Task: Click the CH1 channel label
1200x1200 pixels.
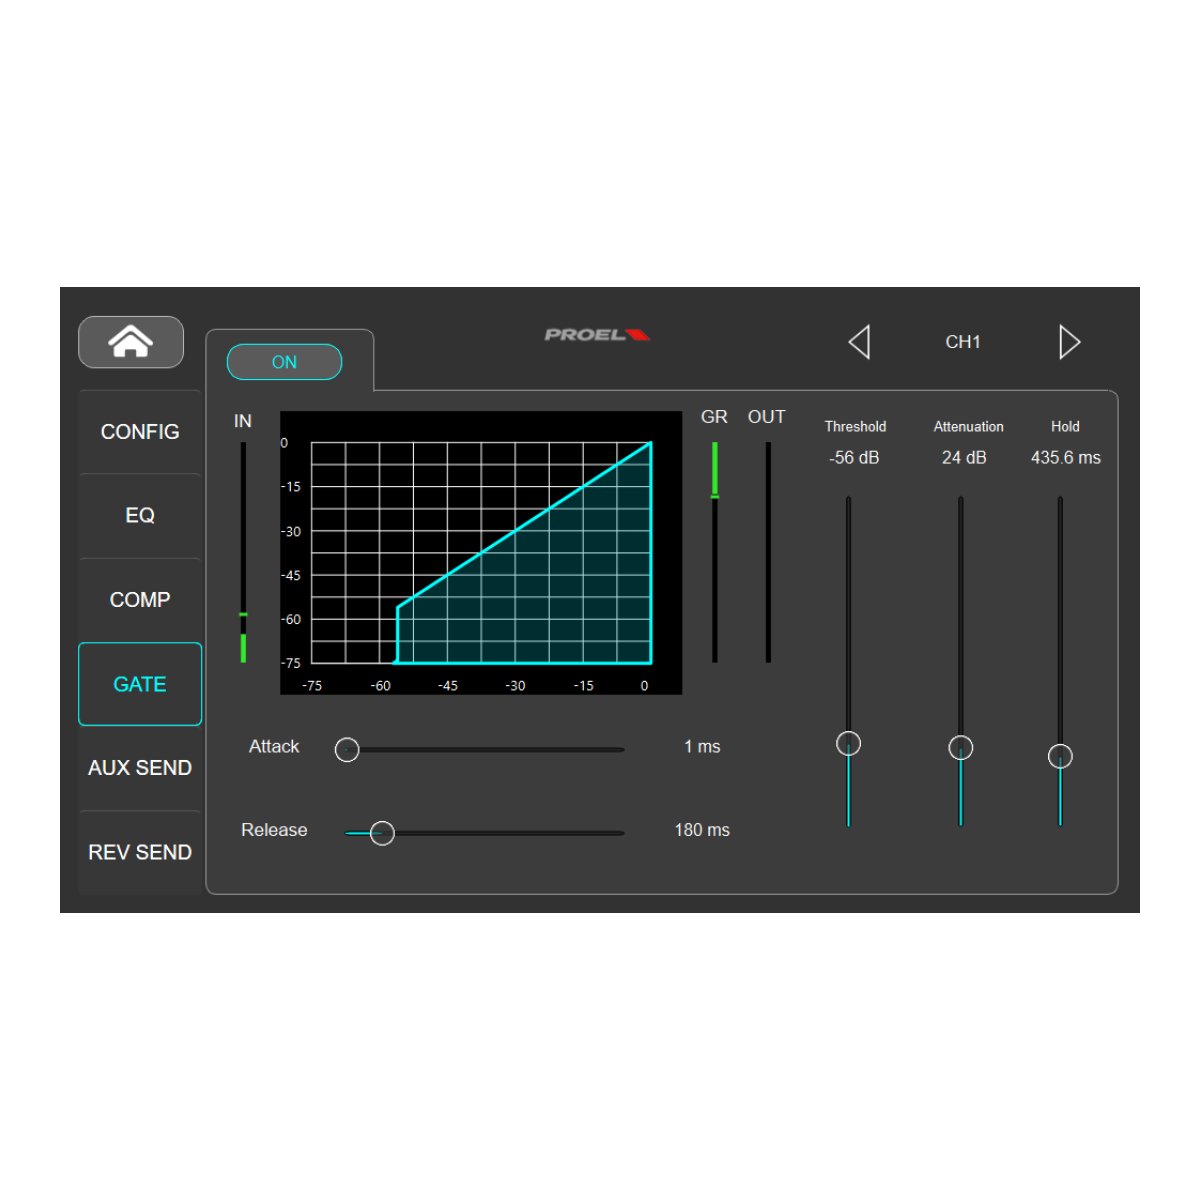Action: click(x=963, y=342)
